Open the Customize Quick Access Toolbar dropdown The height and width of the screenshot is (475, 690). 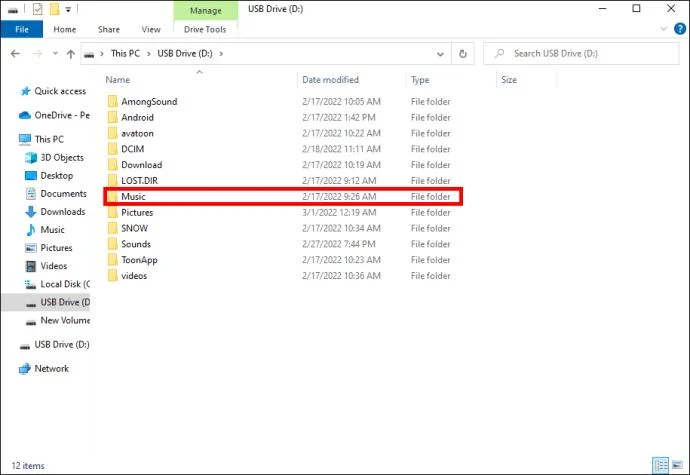pos(68,9)
